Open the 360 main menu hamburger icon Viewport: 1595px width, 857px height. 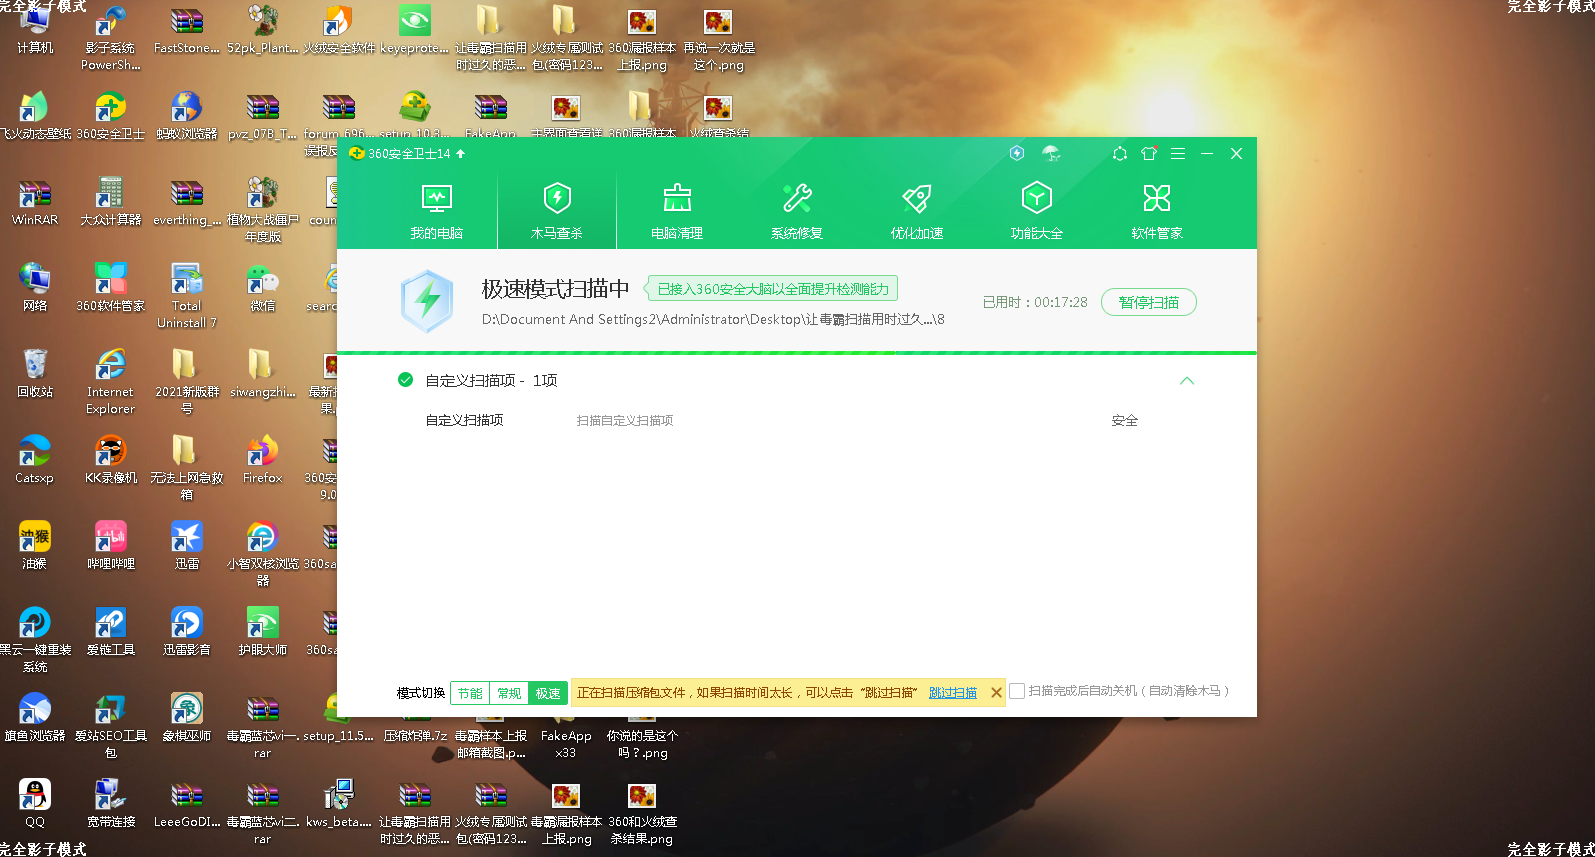[1178, 153]
